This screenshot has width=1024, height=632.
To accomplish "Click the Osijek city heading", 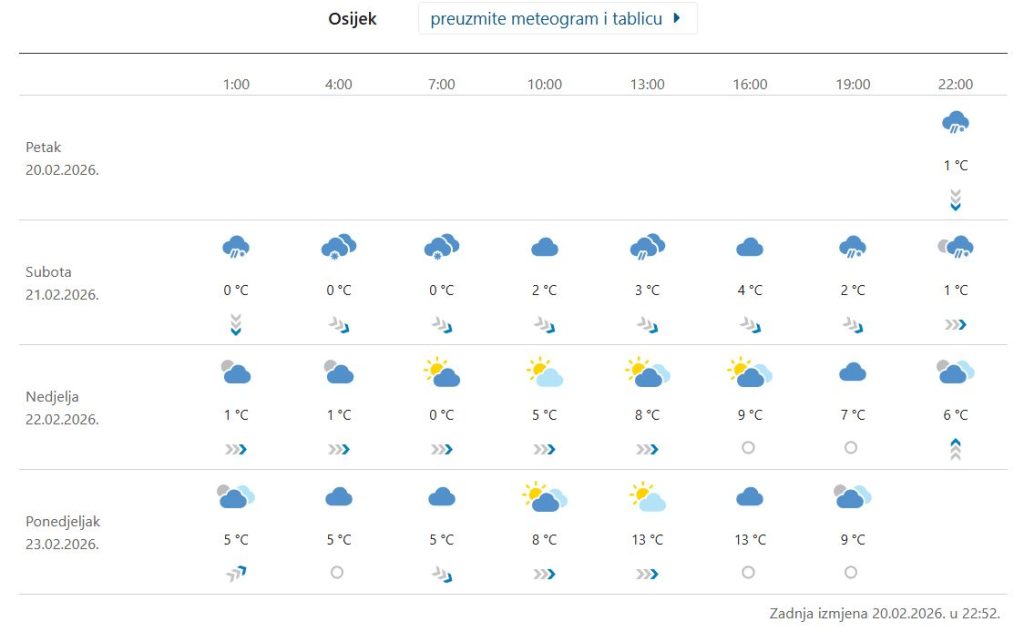I will click(x=352, y=19).
